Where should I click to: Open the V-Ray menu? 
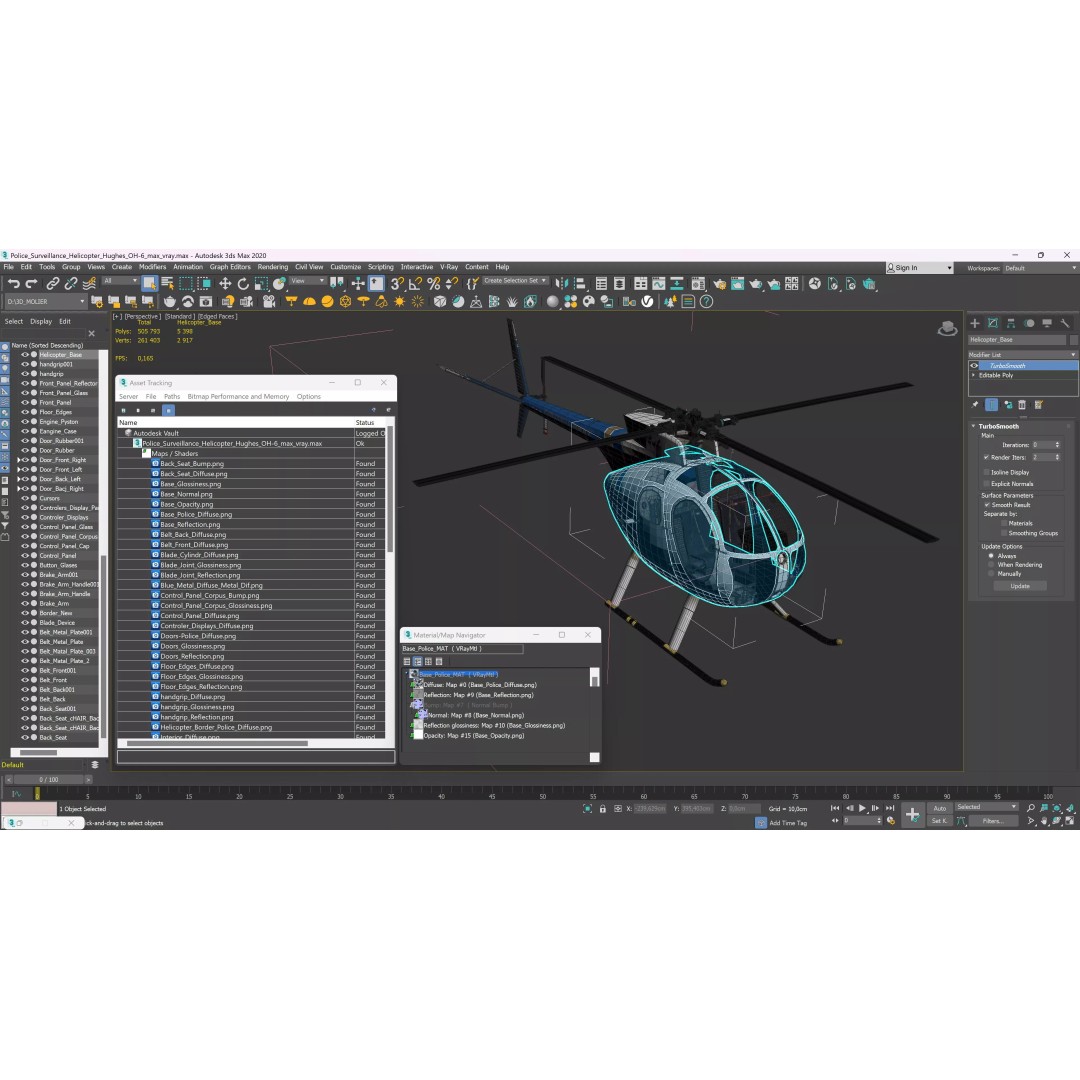click(449, 267)
